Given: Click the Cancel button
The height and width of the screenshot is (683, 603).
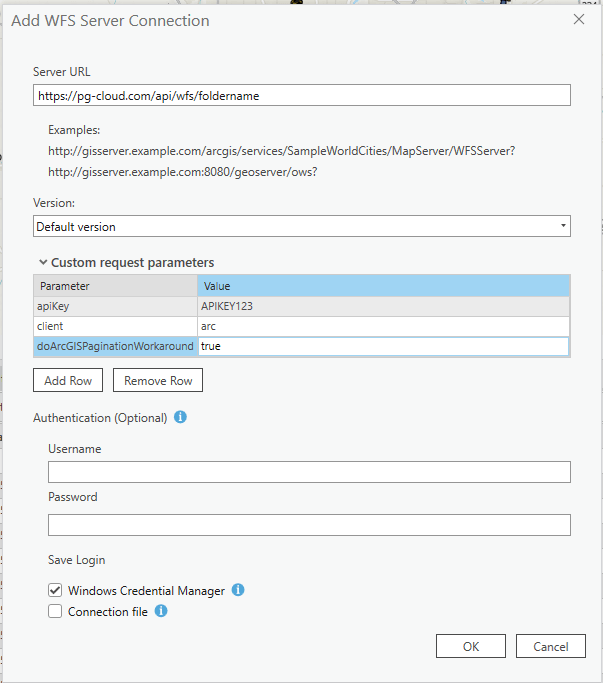Looking at the screenshot, I should (551, 646).
